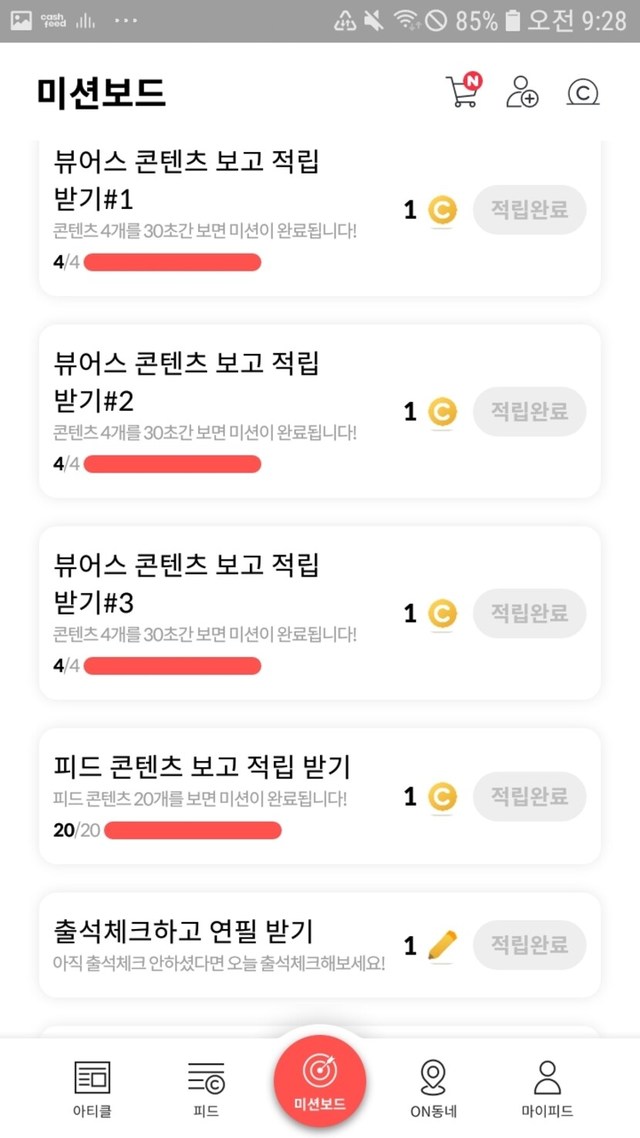The height and width of the screenshot is (1138, 640).
Task: Open the 출석체크하고 연필 받기 mission card
Action: (x=220, y=945)
